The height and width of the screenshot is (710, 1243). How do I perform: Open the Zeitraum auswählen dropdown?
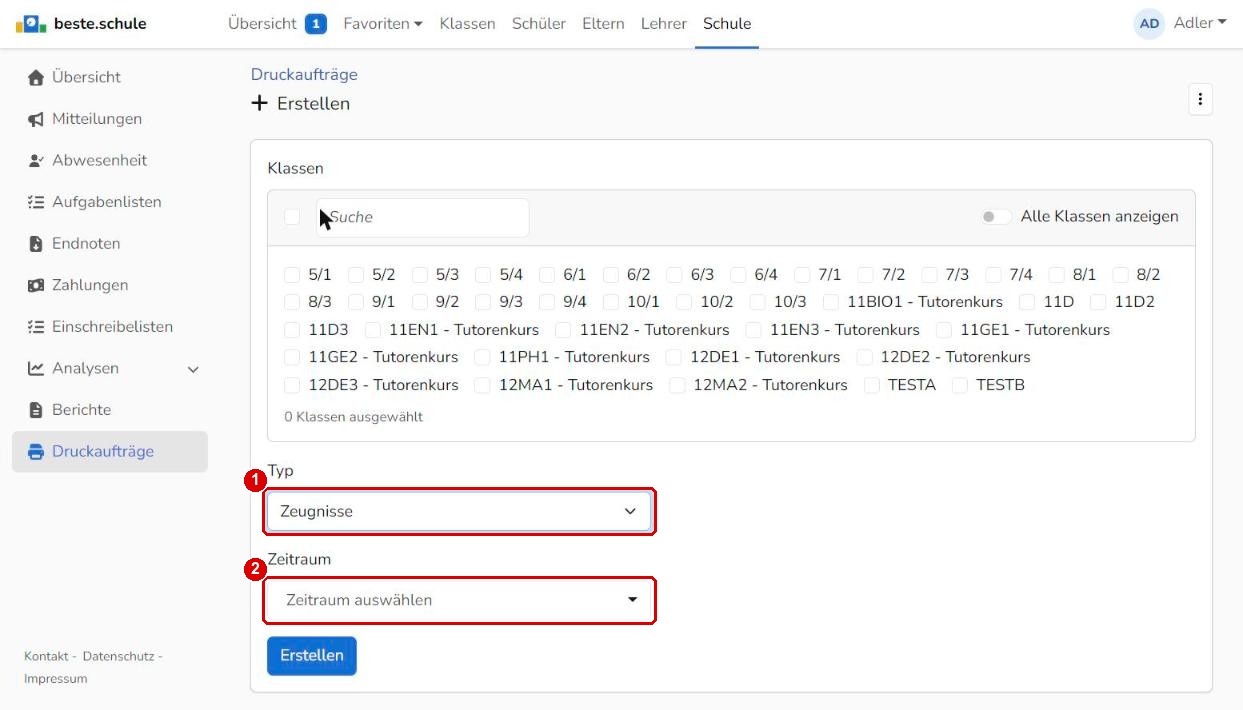[459, 600]
